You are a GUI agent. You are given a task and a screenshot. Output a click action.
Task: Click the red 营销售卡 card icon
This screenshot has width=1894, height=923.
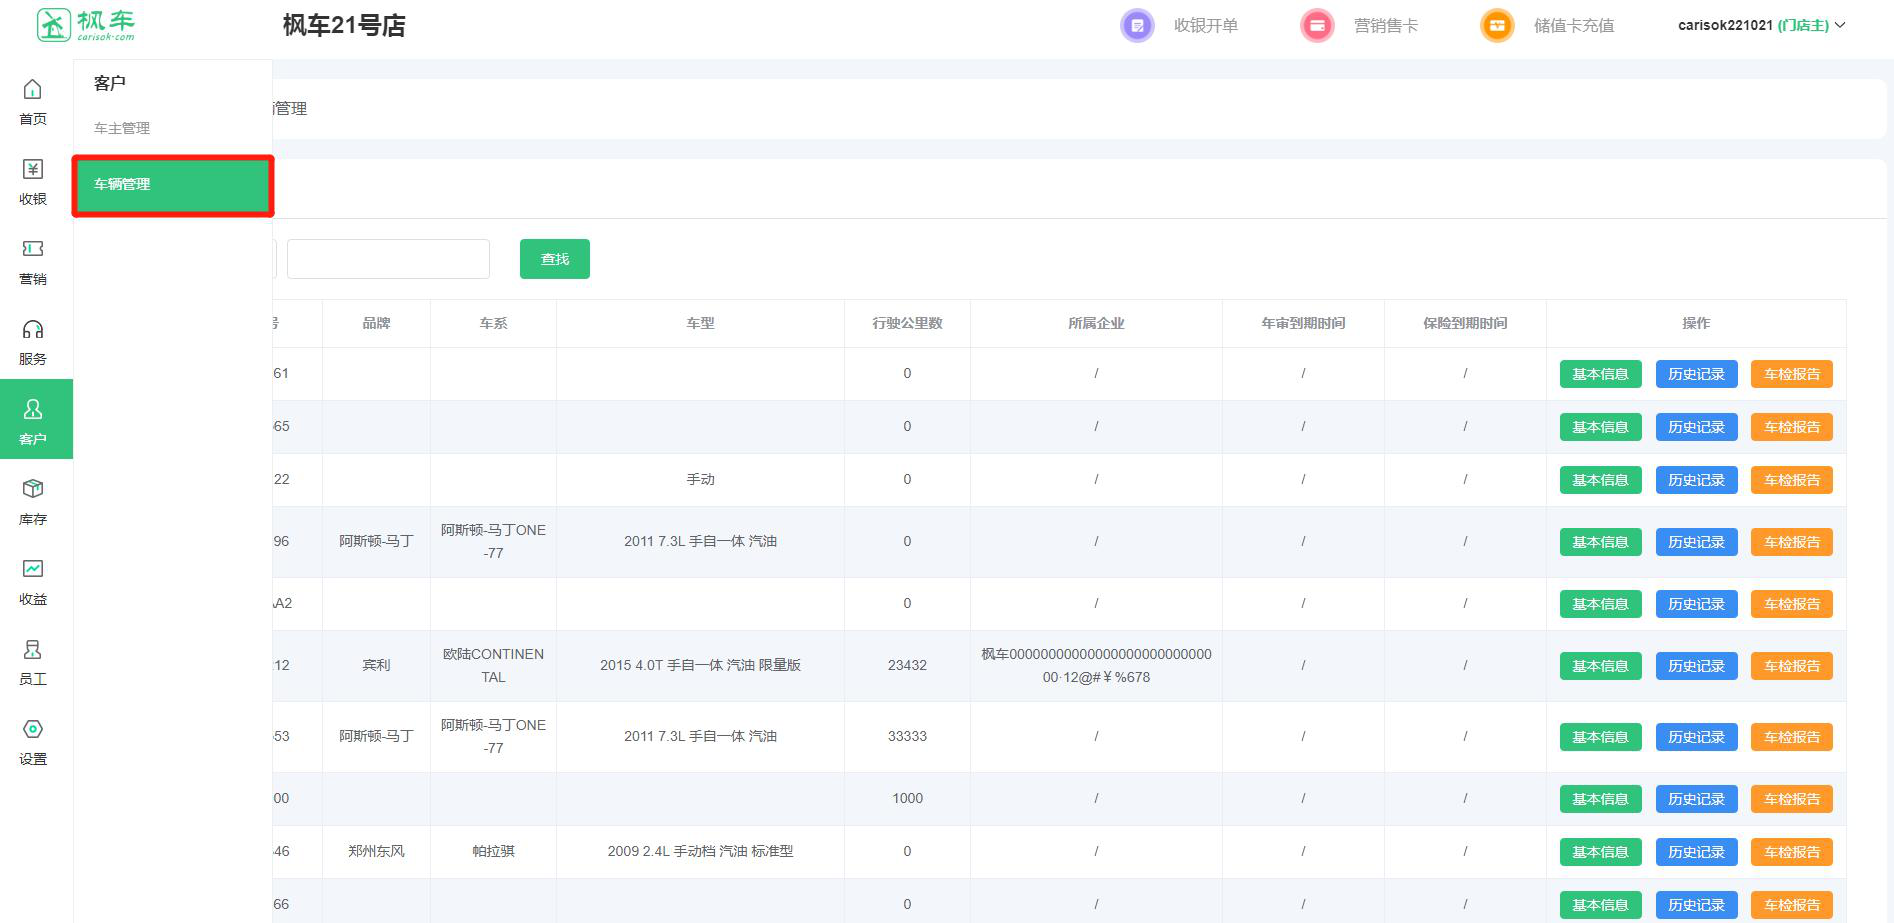click(x=1317, y=26)
